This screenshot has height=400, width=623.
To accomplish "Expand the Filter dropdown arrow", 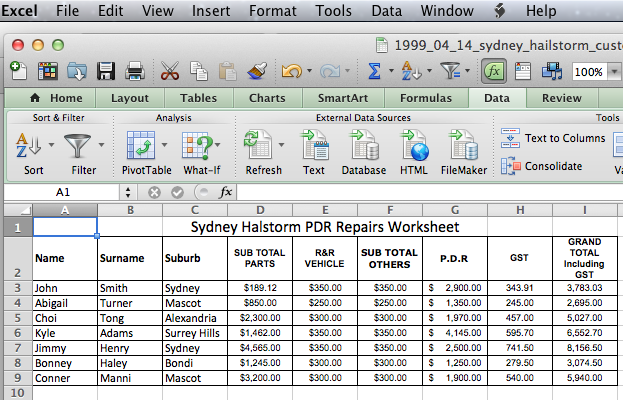I will [102, 146].
